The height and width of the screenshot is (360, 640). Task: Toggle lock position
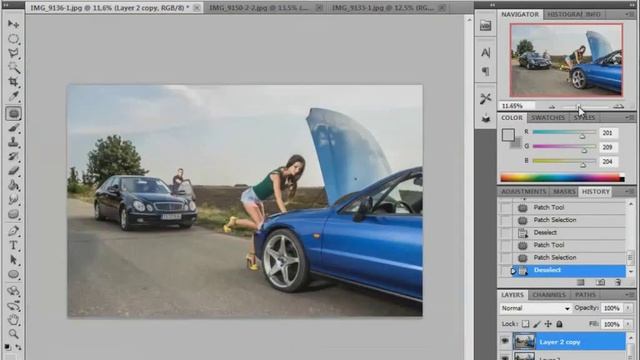pos(548,324)
